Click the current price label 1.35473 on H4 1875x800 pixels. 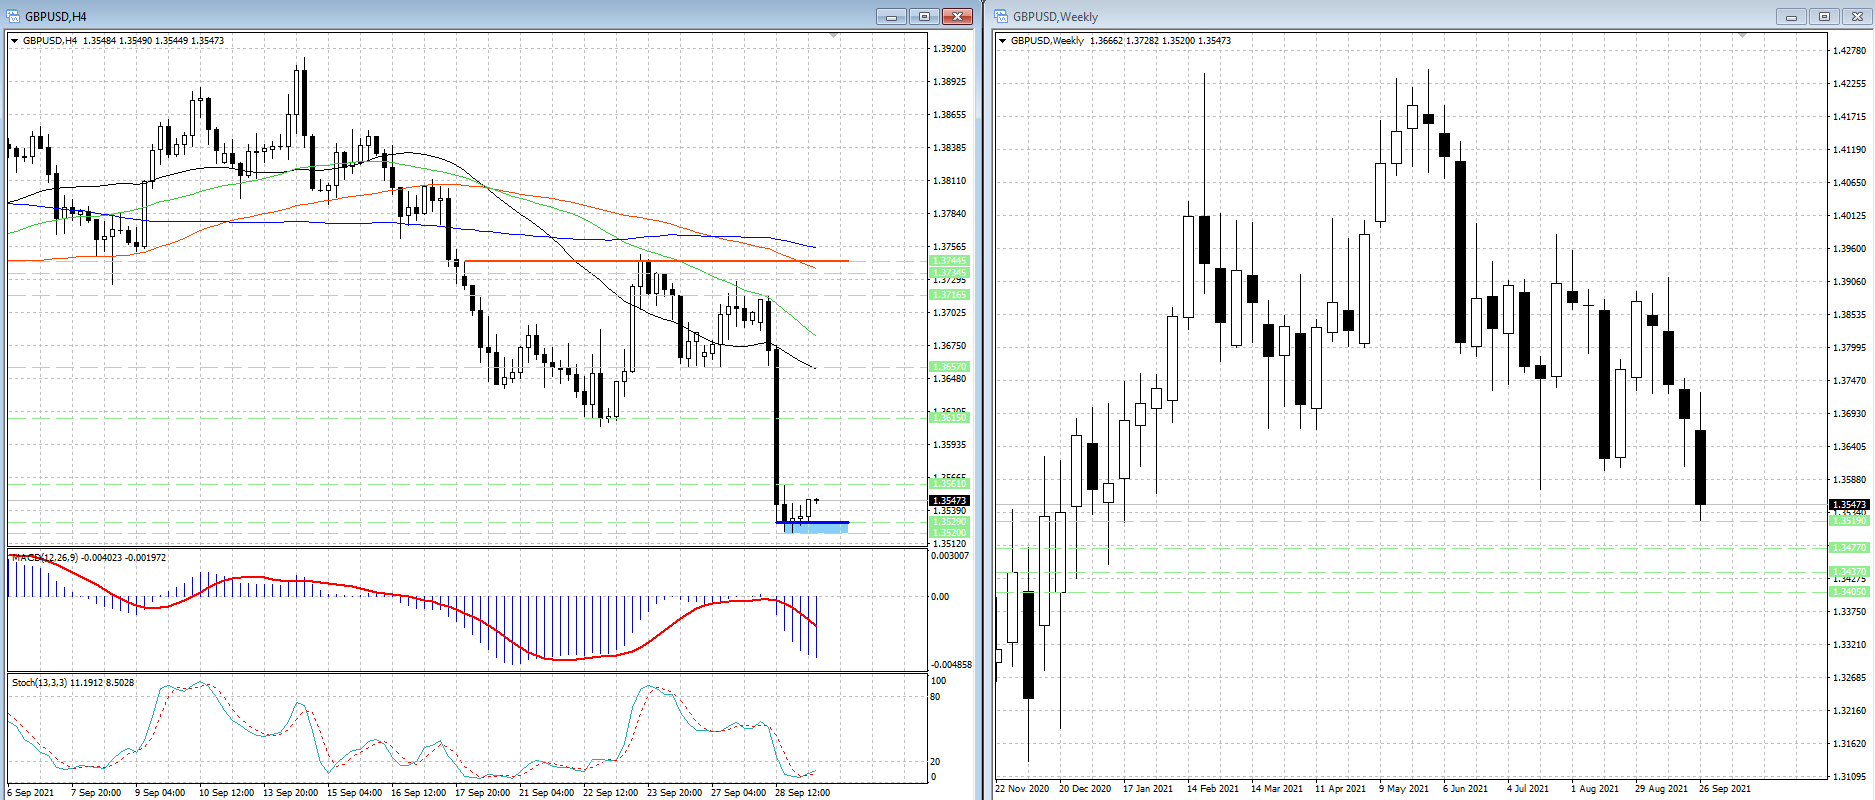950,500
